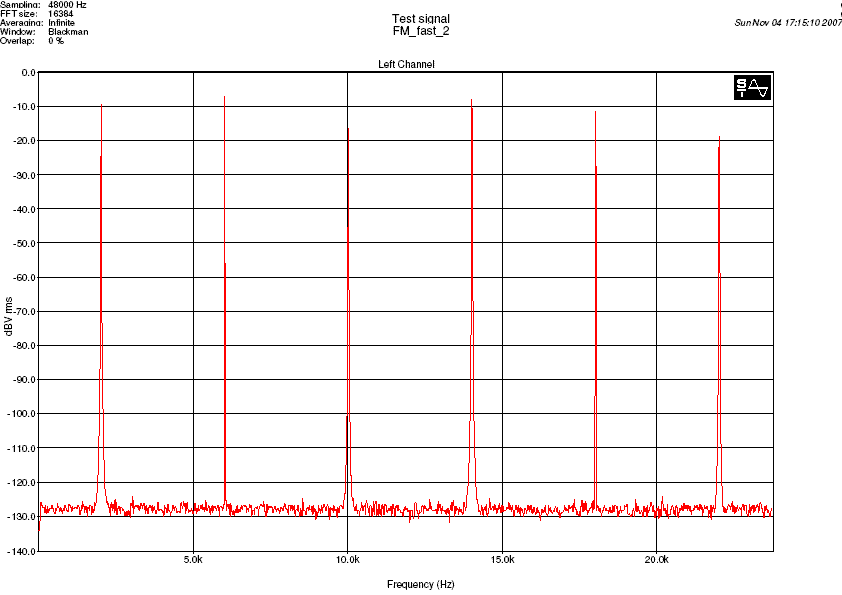Click the "Averaging:" label
842x595 pixels.
click(21, 23)
